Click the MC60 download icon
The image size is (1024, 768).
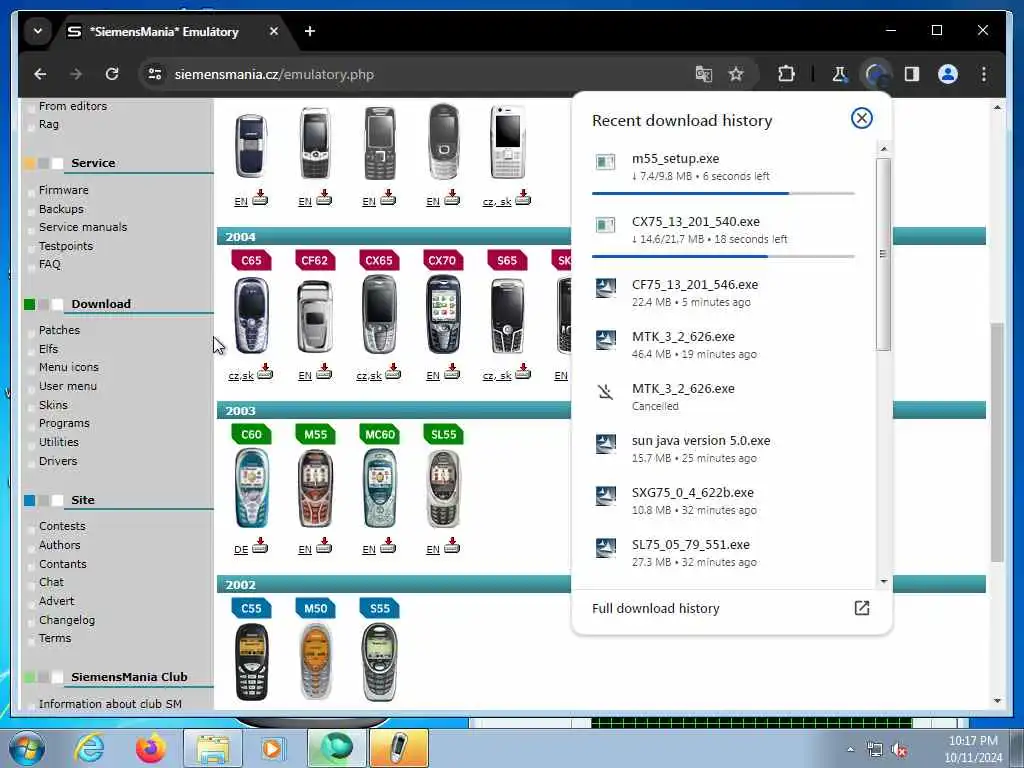point(388,545)
